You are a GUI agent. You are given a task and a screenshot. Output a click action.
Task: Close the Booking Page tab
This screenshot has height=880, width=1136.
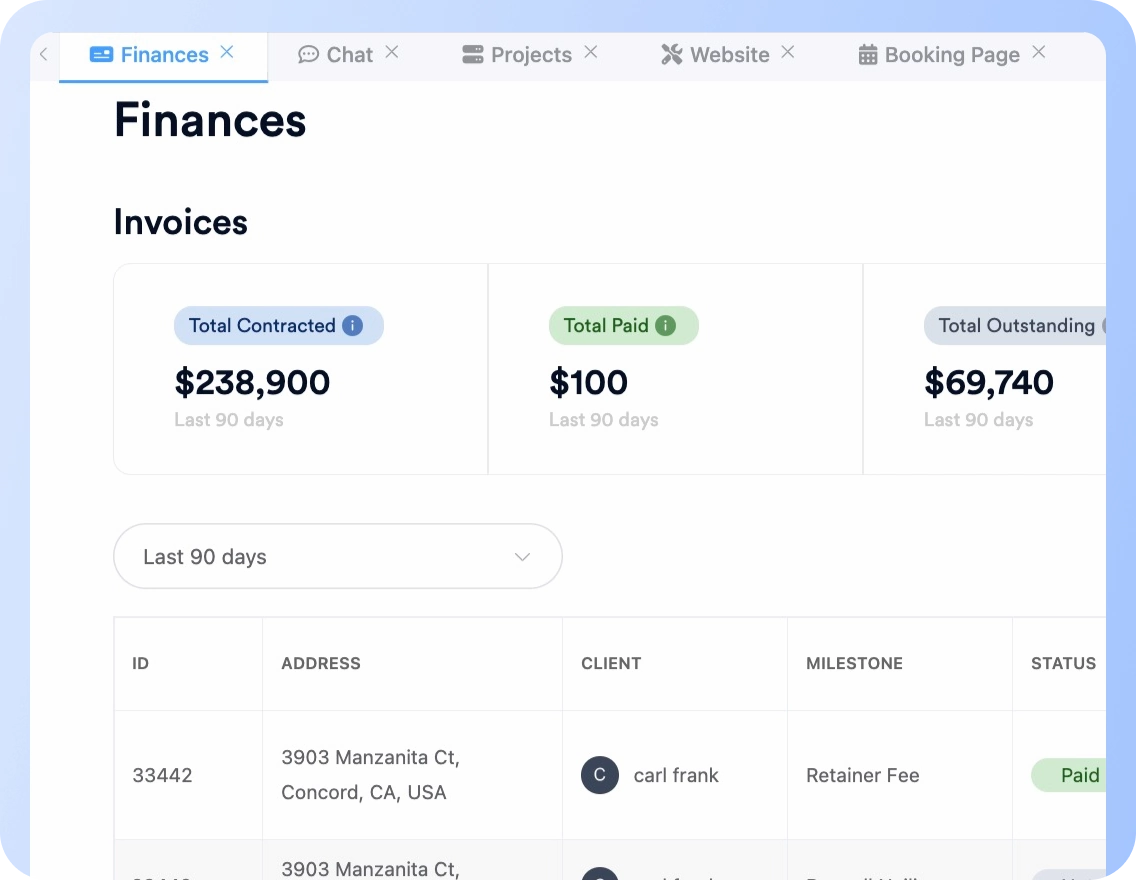pyautogui.click(x=1039, y=52)
